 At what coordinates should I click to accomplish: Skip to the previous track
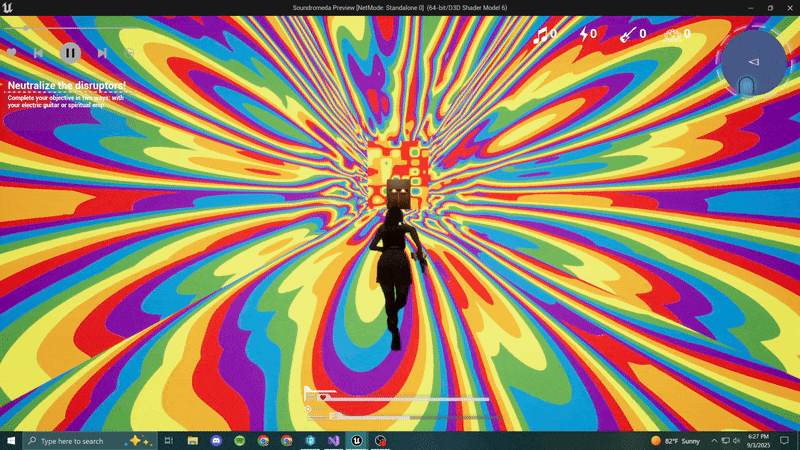(x=38, y=53)
